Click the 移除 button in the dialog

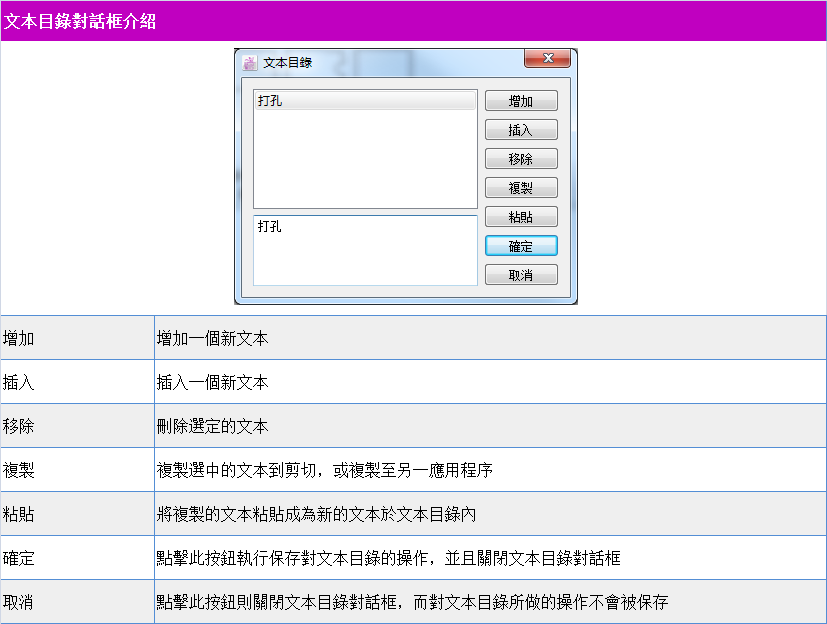click(x=521, y=159)
